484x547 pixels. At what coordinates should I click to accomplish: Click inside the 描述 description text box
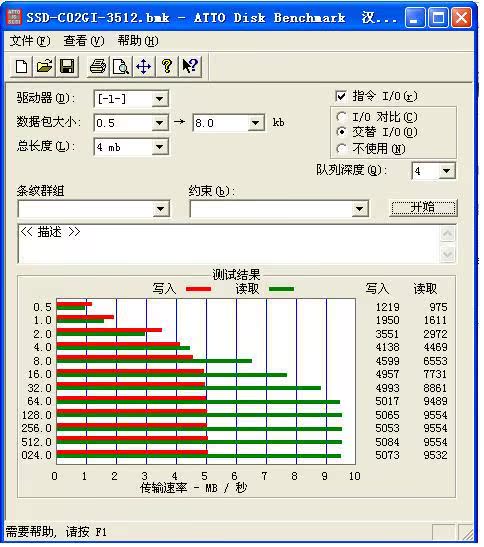(229, 244)
